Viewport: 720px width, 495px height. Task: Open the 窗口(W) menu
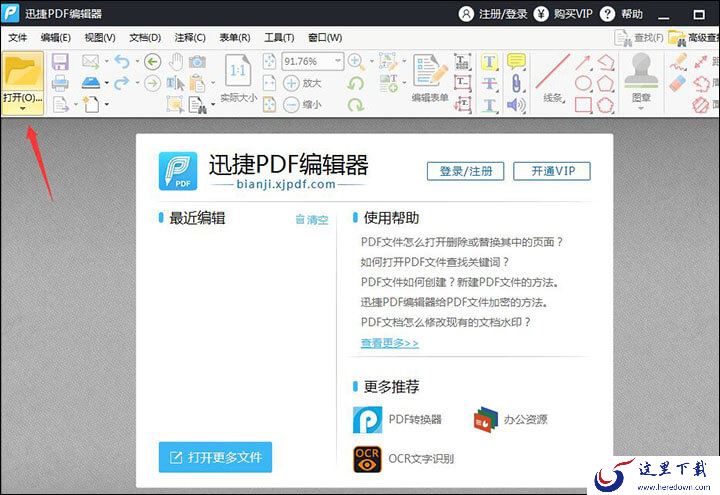[x=325, y=38]
